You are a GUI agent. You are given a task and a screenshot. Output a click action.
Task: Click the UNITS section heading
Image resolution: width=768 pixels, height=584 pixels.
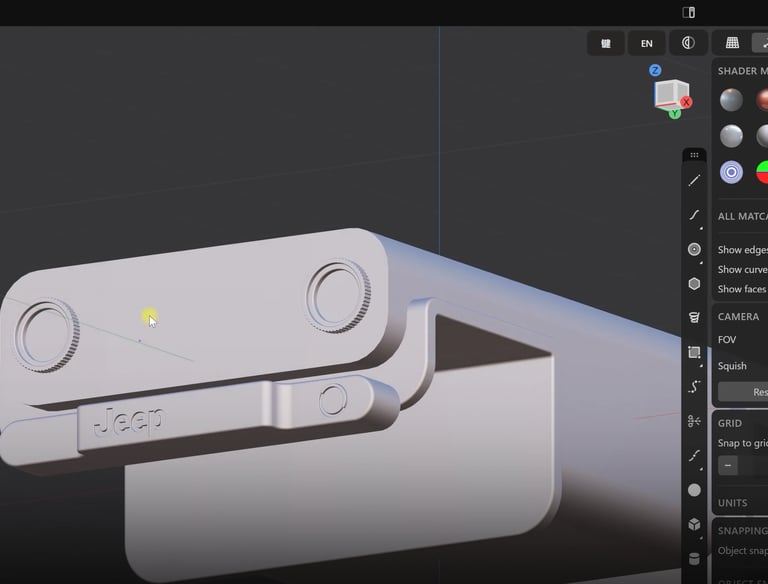click(x=733, y=503)
